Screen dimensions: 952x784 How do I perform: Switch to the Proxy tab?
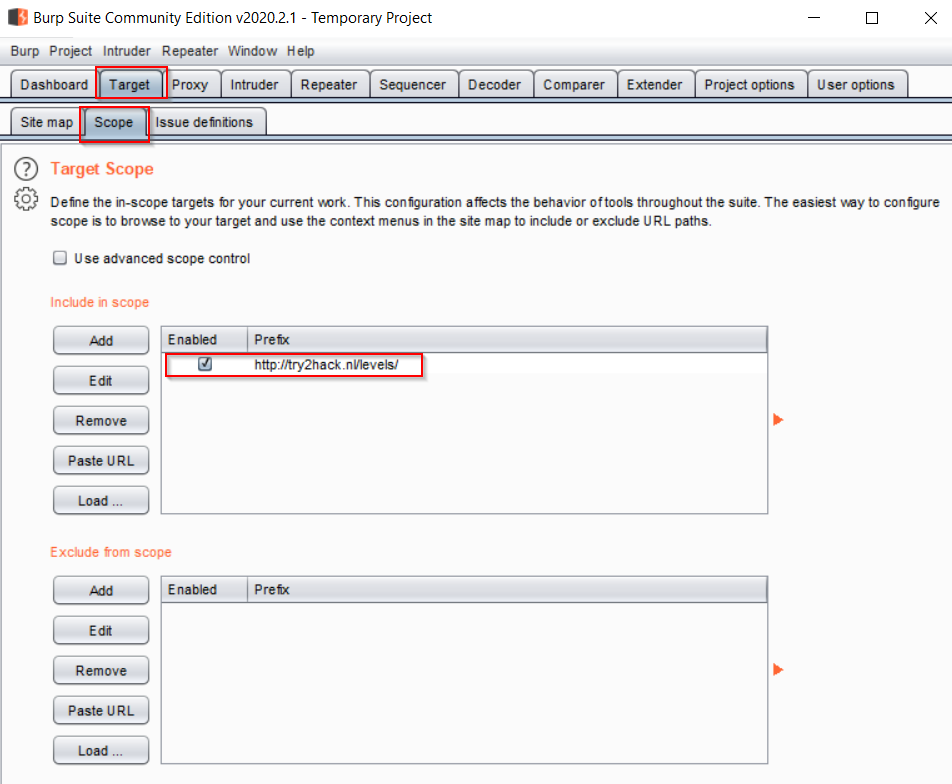[191, 84]
